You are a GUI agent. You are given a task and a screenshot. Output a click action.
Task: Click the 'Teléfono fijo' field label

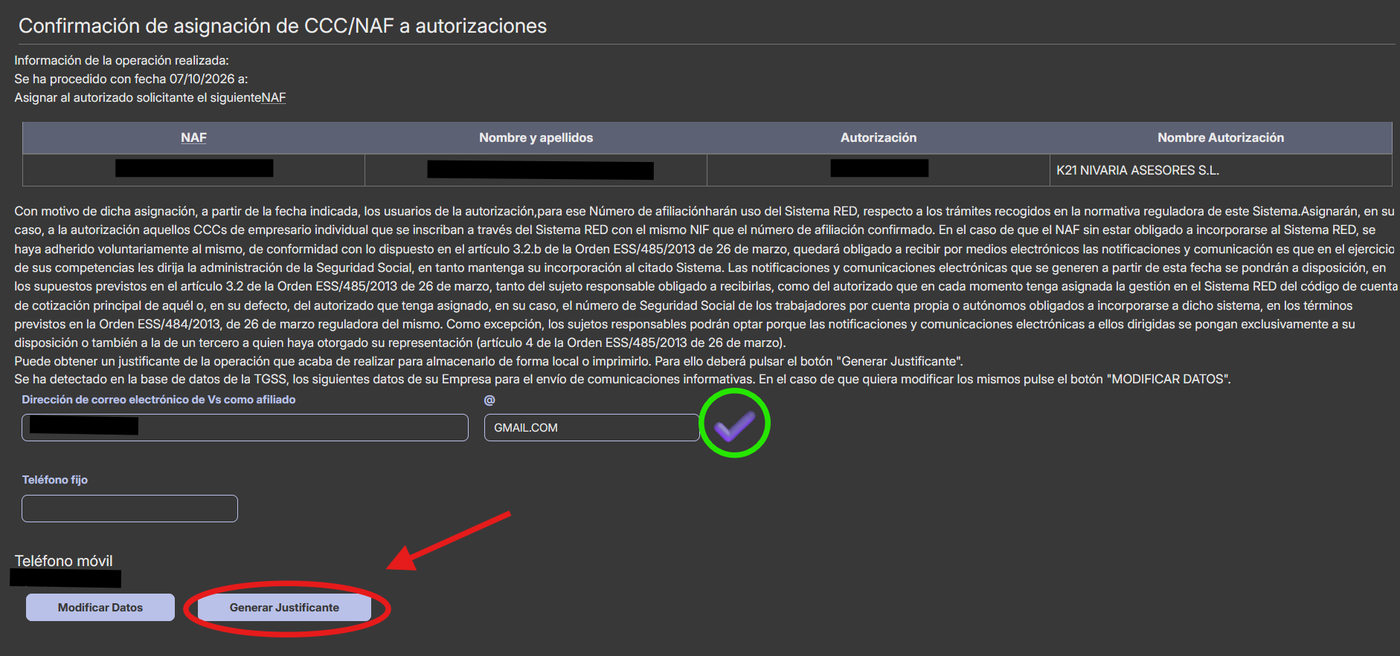pyautogui.click(x=55, y=480)
